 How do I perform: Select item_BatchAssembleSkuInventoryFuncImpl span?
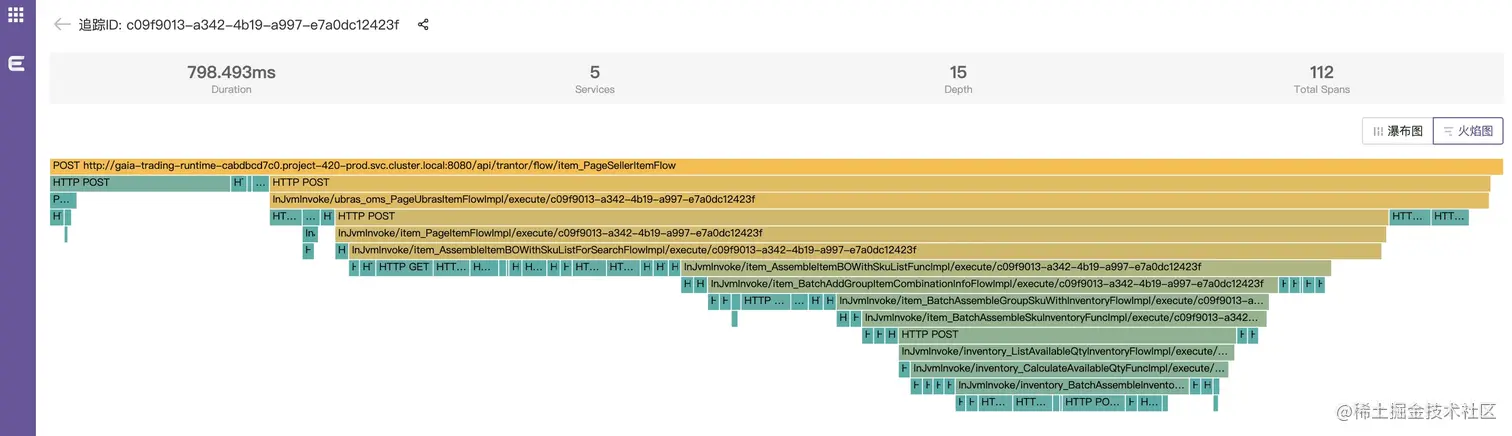pos(1064,318)
